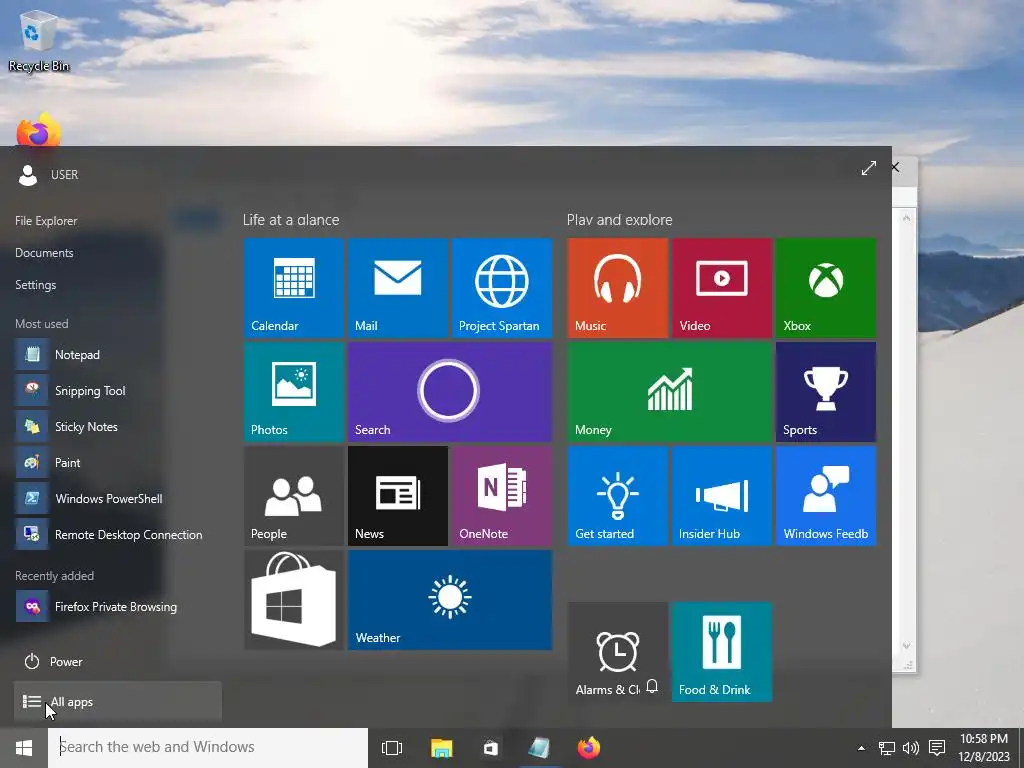Click the search the web and Windows box
The width and height of the screenshot is (1024, 768).
coord(208,747)
